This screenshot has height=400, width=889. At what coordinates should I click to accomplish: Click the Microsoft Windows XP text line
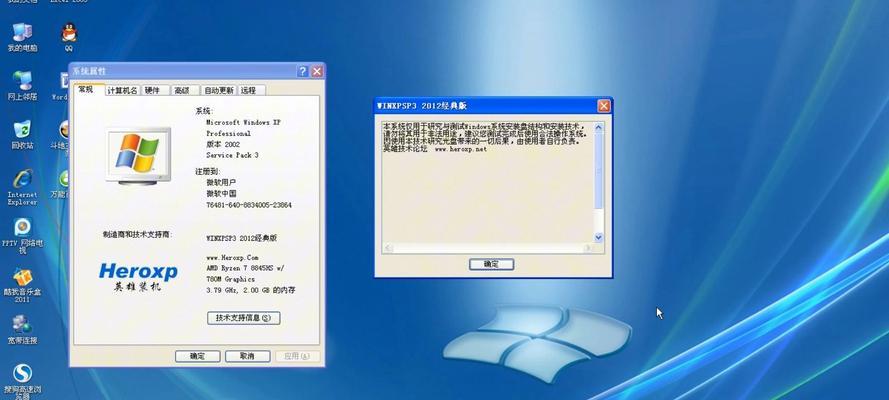point(244,122)
